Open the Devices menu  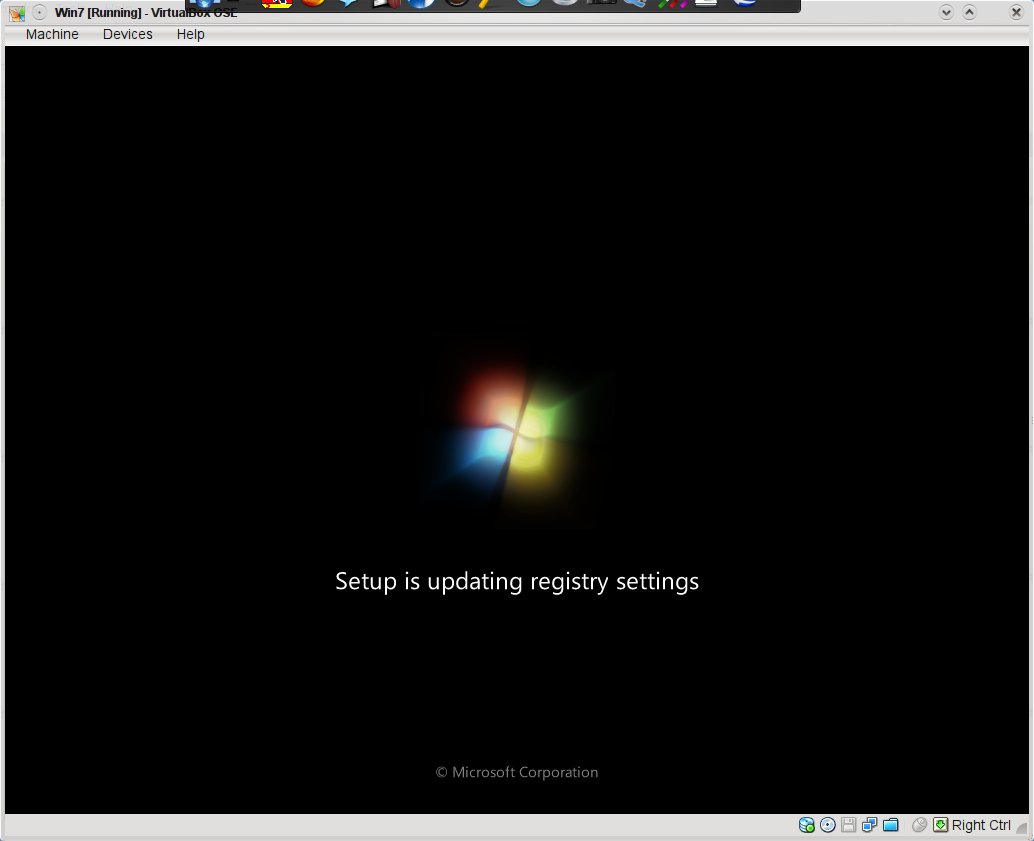click(127, 34)
